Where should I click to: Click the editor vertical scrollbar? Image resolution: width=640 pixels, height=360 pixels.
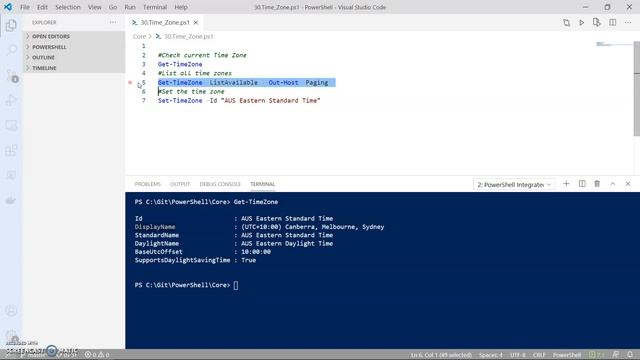[x=637, y=89]
